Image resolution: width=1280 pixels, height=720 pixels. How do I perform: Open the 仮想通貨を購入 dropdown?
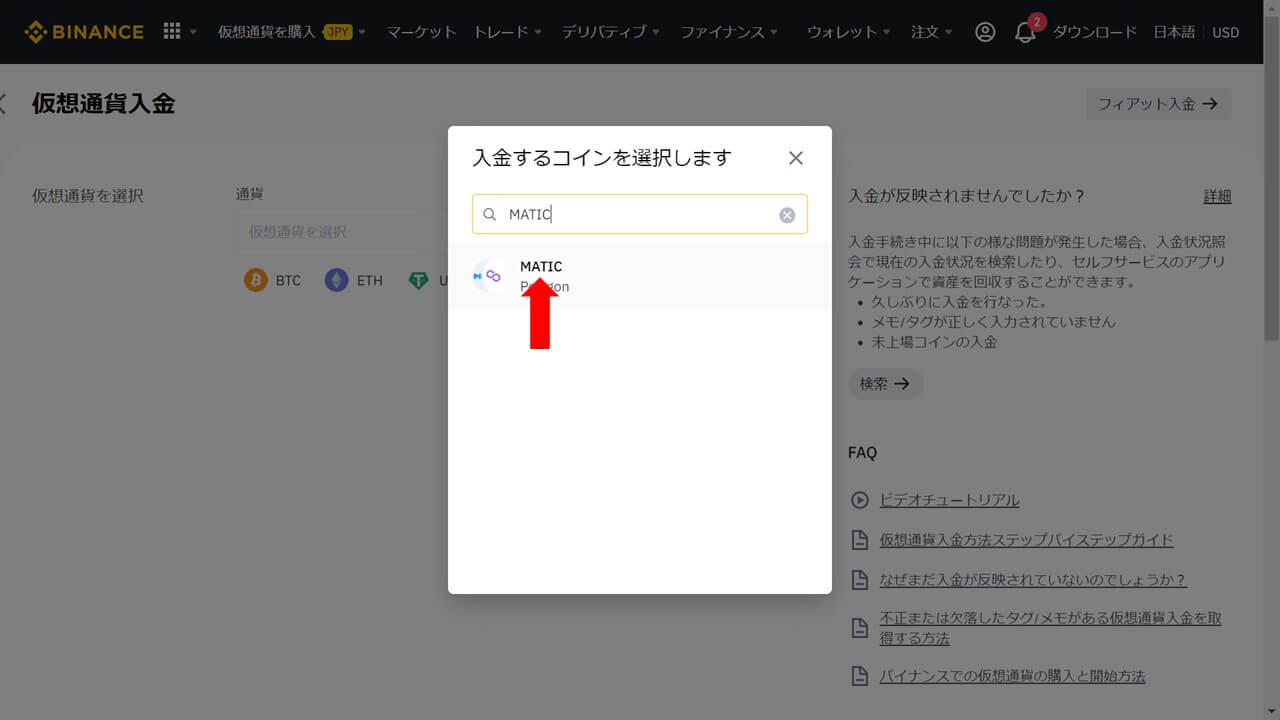[x=292, y=32]
